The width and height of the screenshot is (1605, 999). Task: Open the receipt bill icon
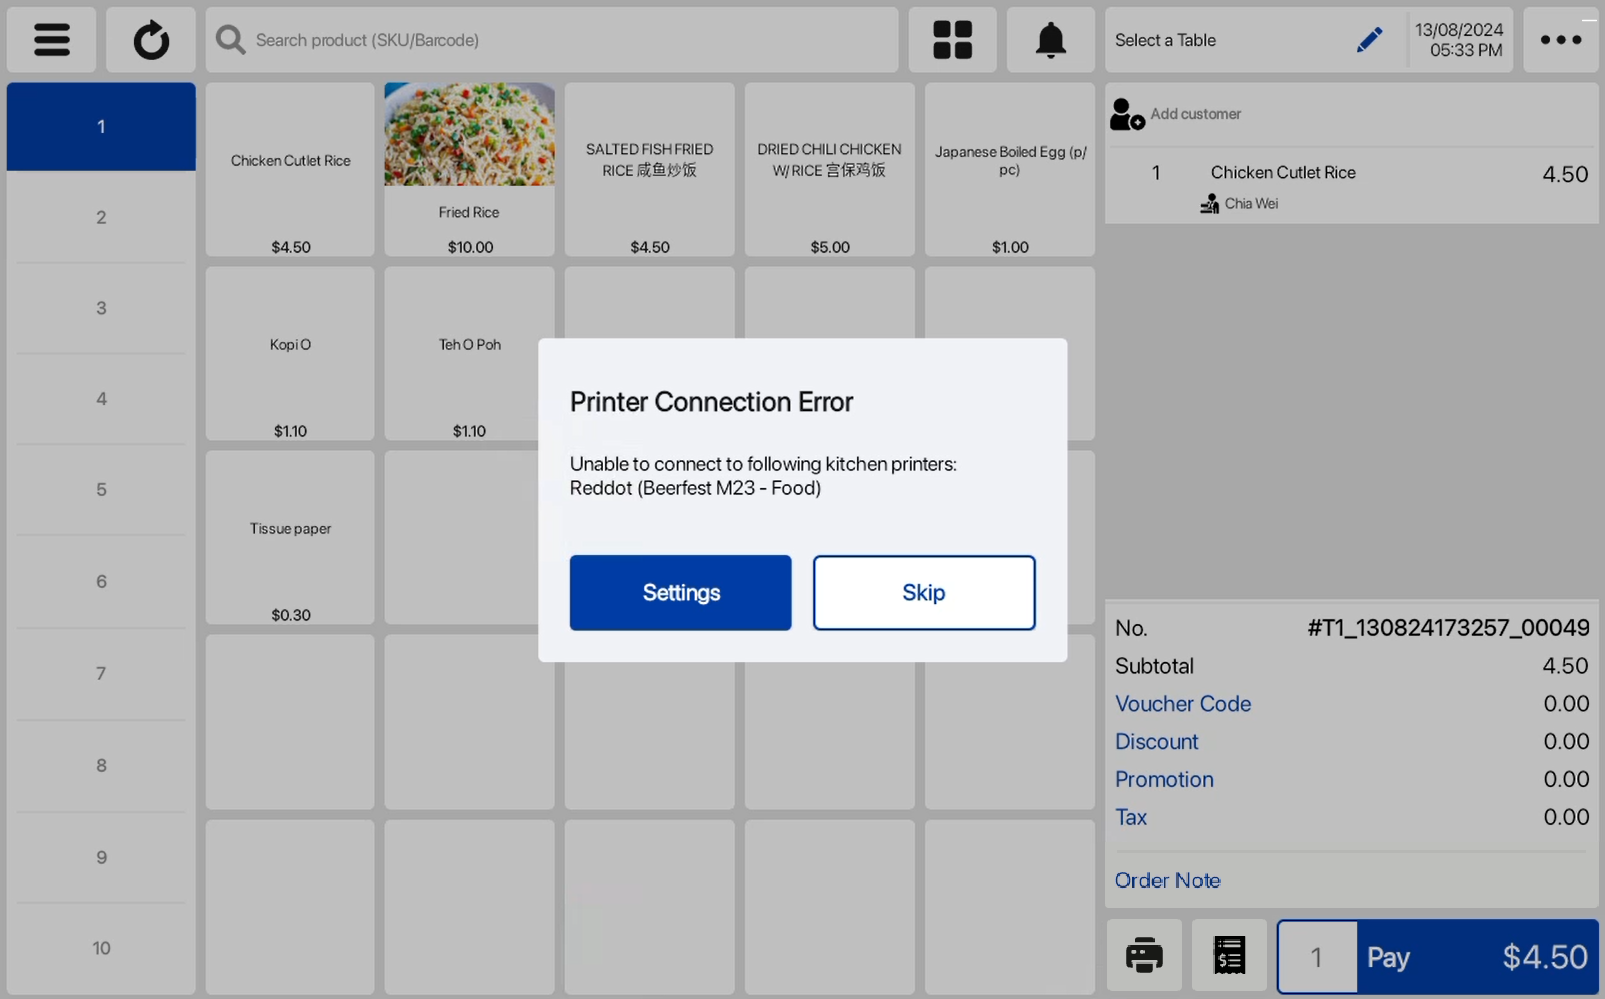pyautogui.click(x=1229, y=956)
